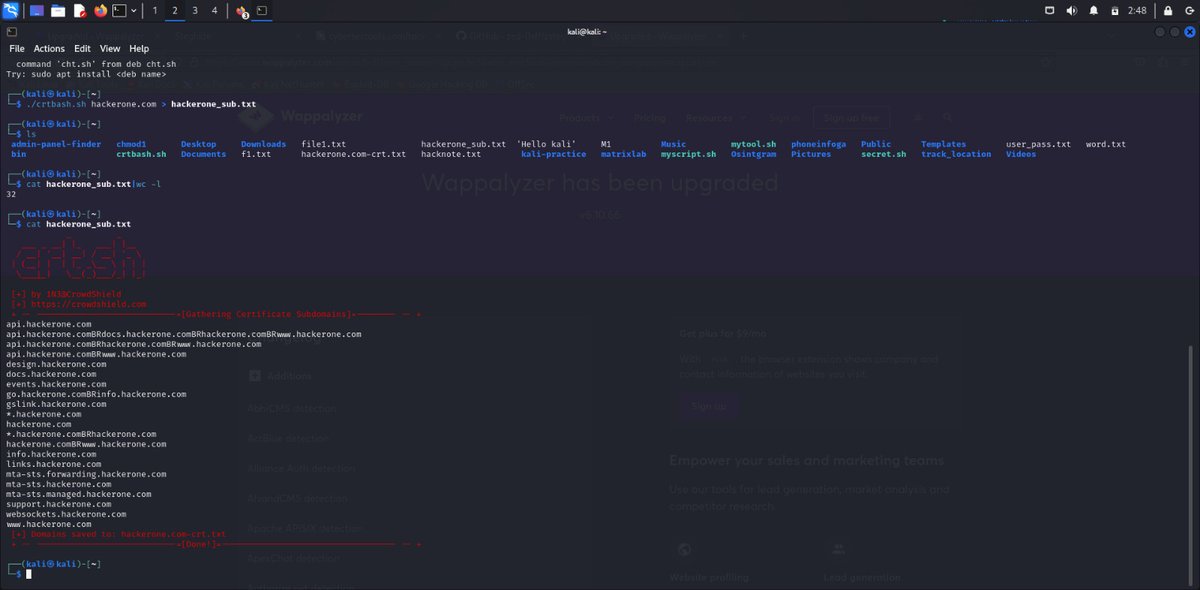Minimize the kali terminal window
The image size is (1200, 590).
pyautogui.click(x=1161, y=32)
